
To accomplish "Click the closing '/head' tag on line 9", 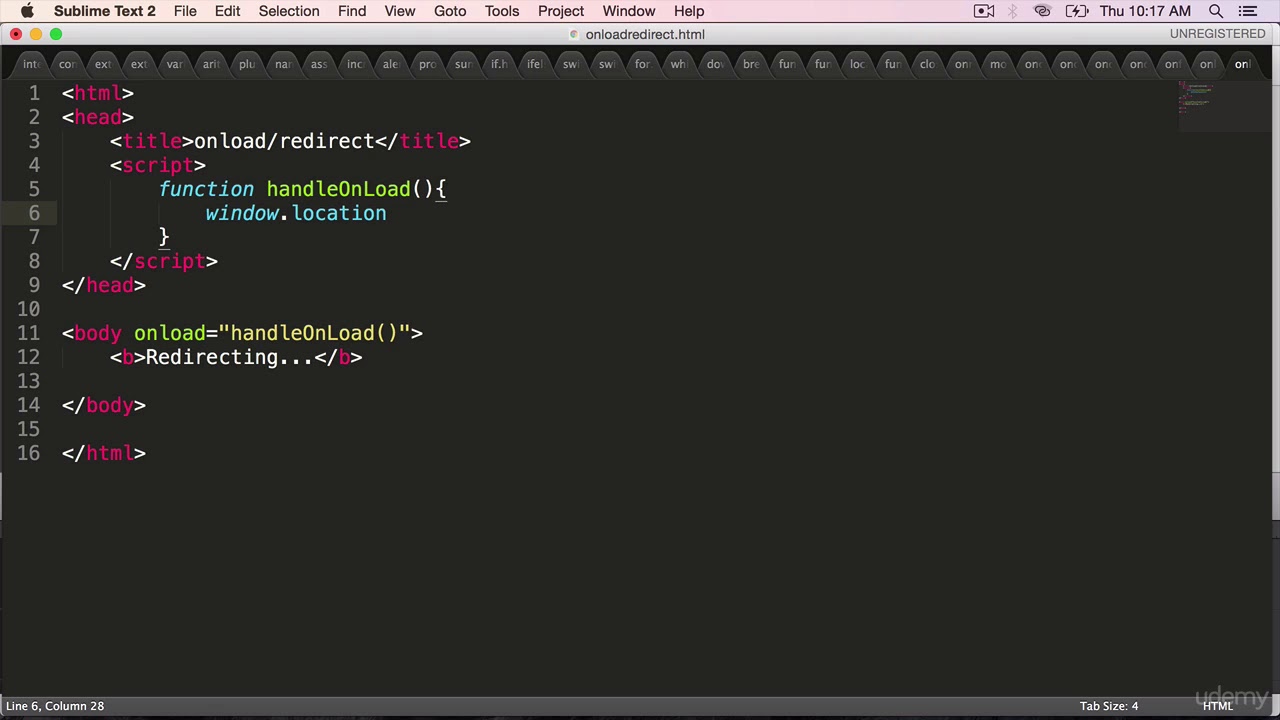I will pos(104,285).
